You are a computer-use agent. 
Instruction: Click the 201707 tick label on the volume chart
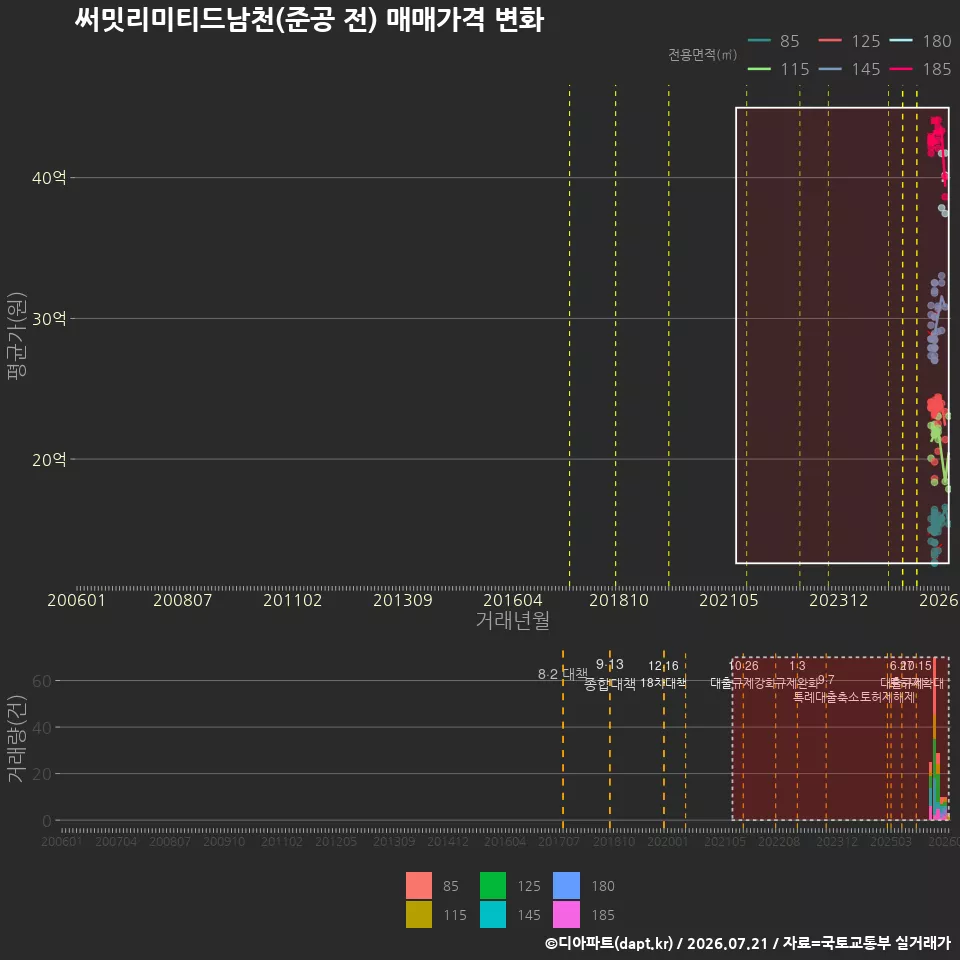coord(559,842)
